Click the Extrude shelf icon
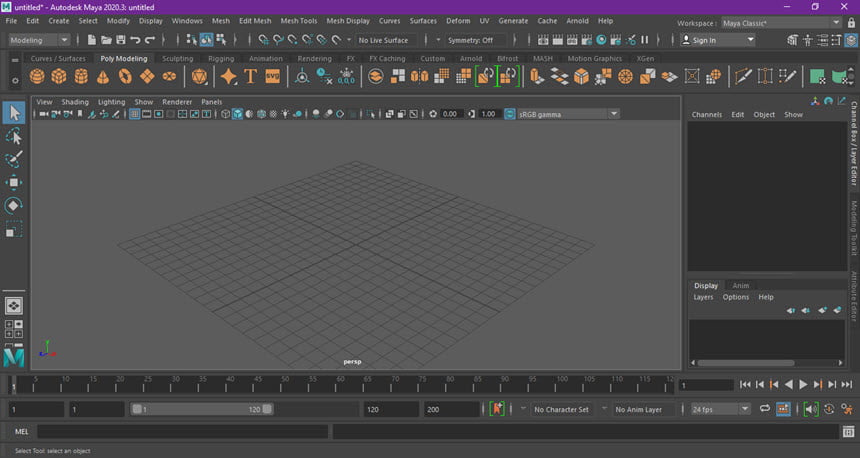860x458 pixels. tap(537, 76)
